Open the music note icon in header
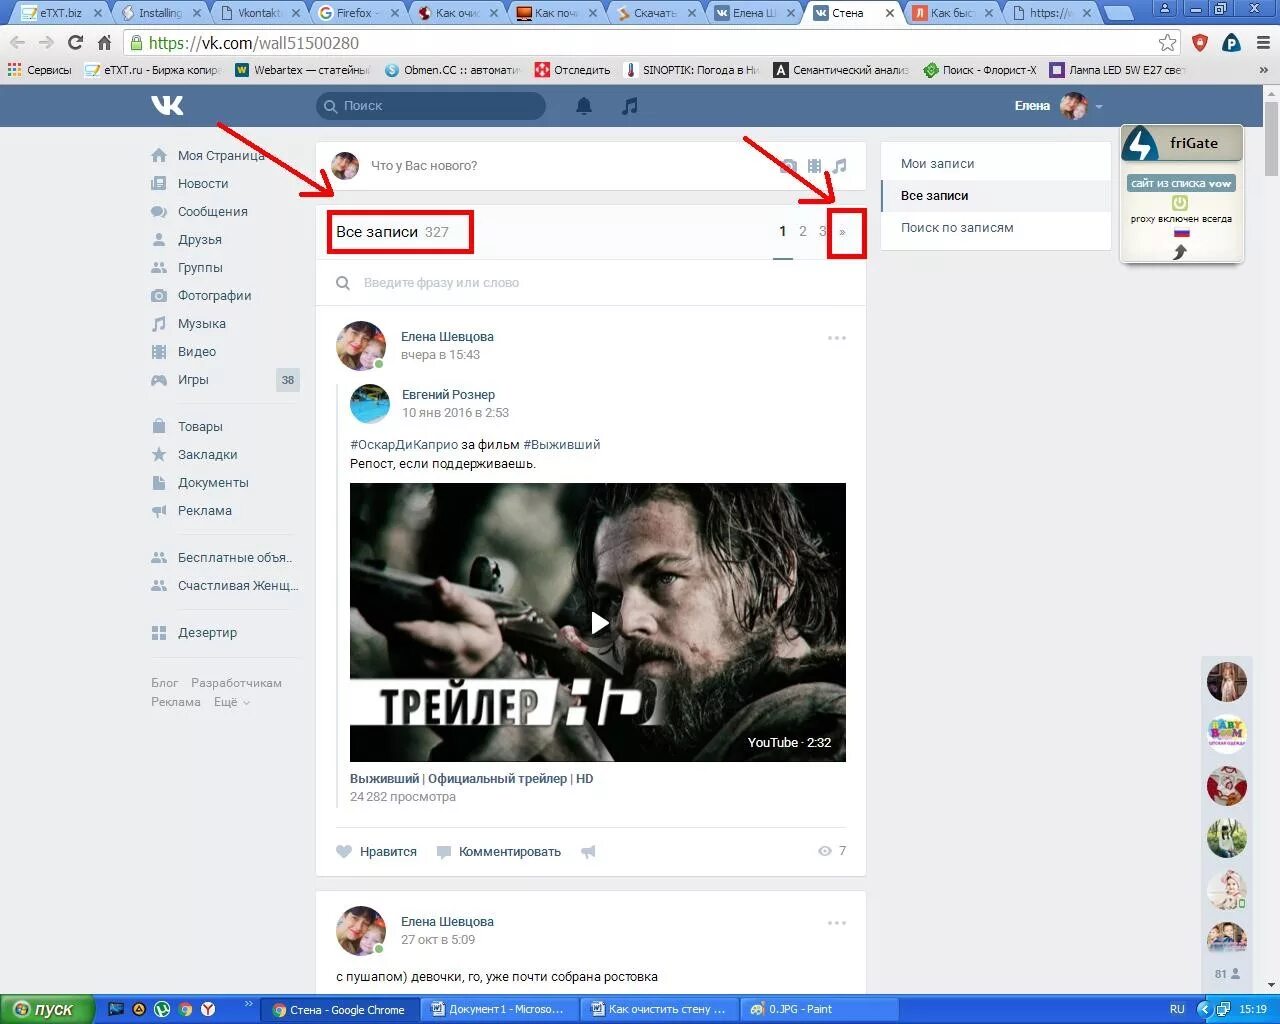This screenshot has height=1024, width=1280. 629,105
